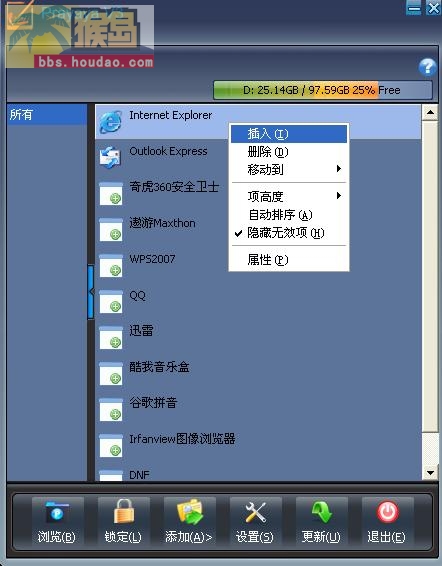
Task: Select 自动排序(A) menu entry
Action: (x=289, y=215)
